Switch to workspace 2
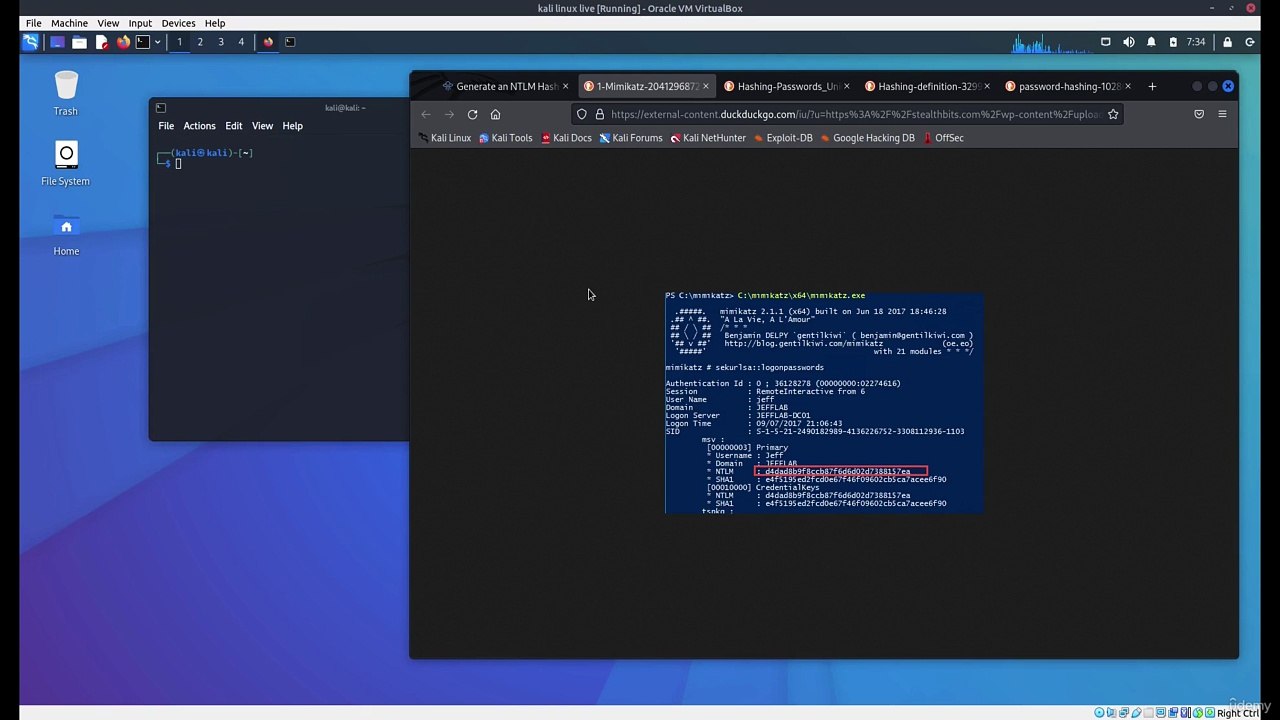The image size is (1280, 720). [200, 42]
